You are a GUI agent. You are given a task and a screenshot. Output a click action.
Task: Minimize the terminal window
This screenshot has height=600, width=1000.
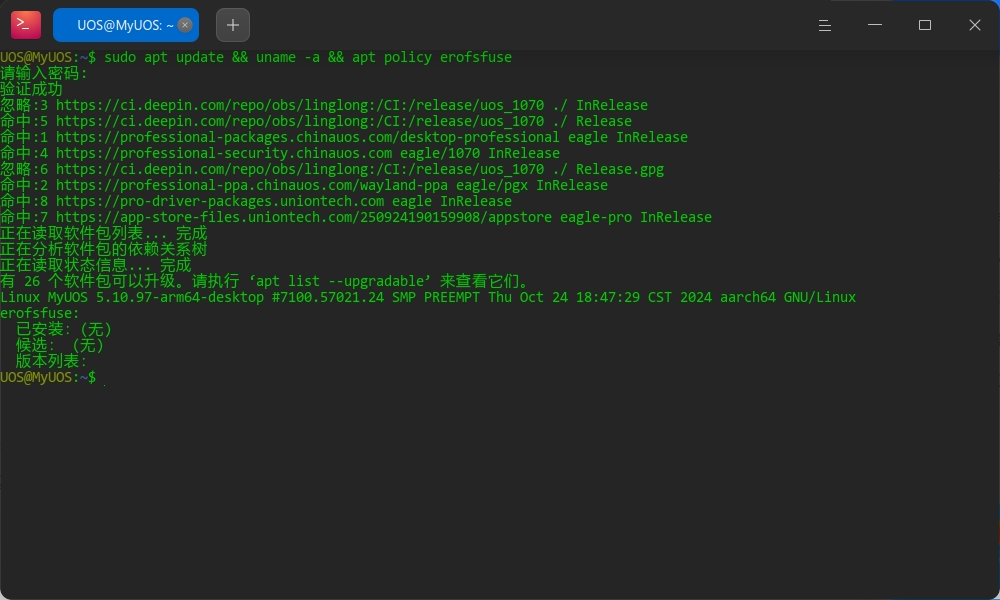point(875,25)
